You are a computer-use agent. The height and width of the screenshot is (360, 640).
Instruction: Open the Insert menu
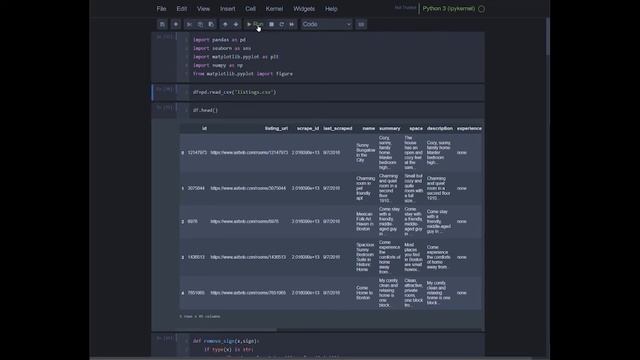click(227, 9)
